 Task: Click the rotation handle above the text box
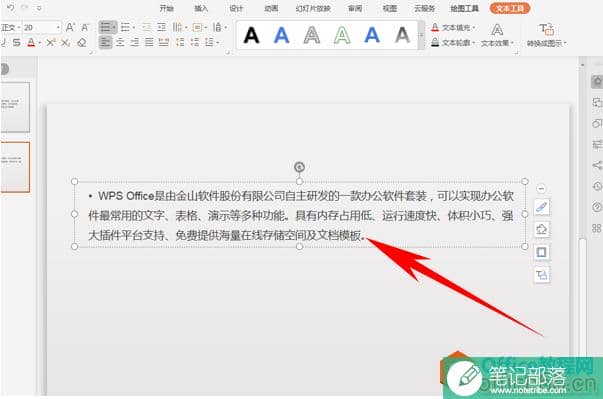tap(299, 167)
